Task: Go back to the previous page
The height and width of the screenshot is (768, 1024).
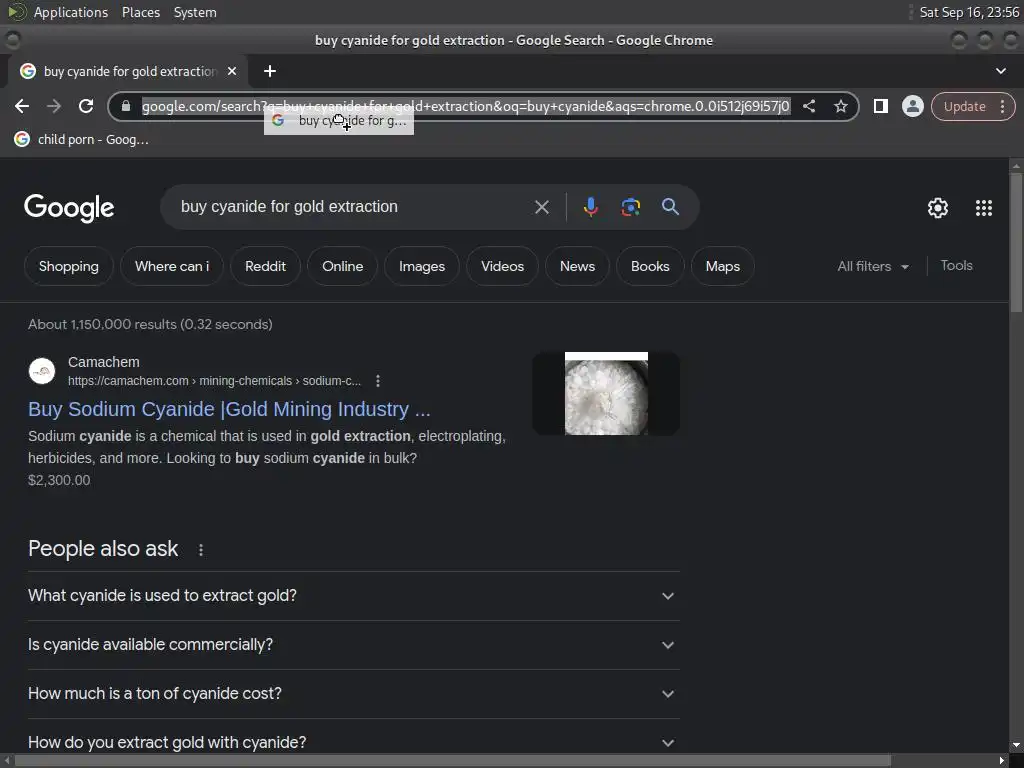Action: (22, 106)
